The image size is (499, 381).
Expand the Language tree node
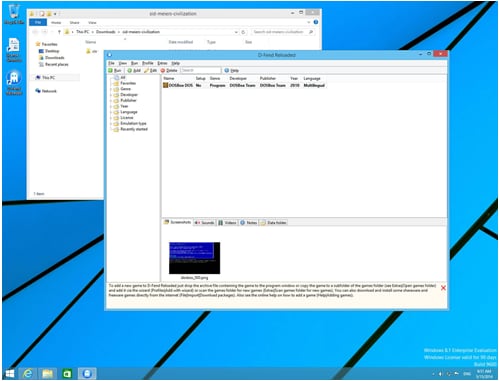click(111, 112)
